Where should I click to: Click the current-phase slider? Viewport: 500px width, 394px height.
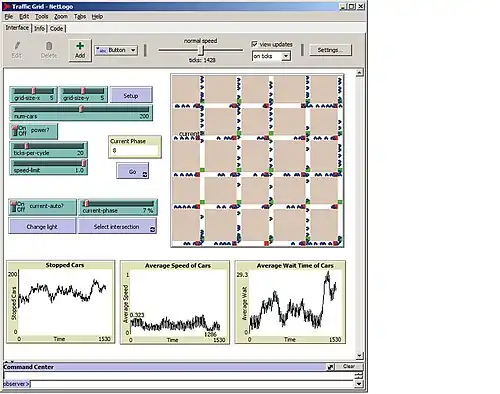118,207
